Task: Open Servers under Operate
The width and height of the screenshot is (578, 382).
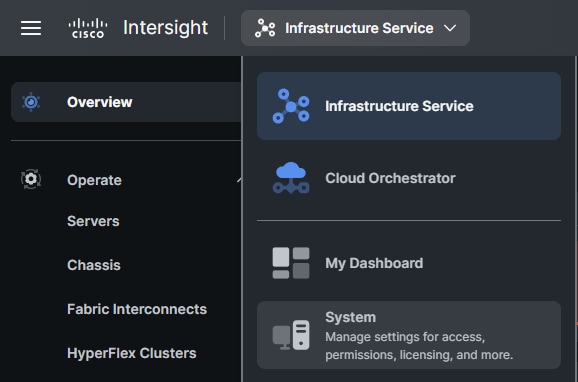Action: [x=93, y=221]
